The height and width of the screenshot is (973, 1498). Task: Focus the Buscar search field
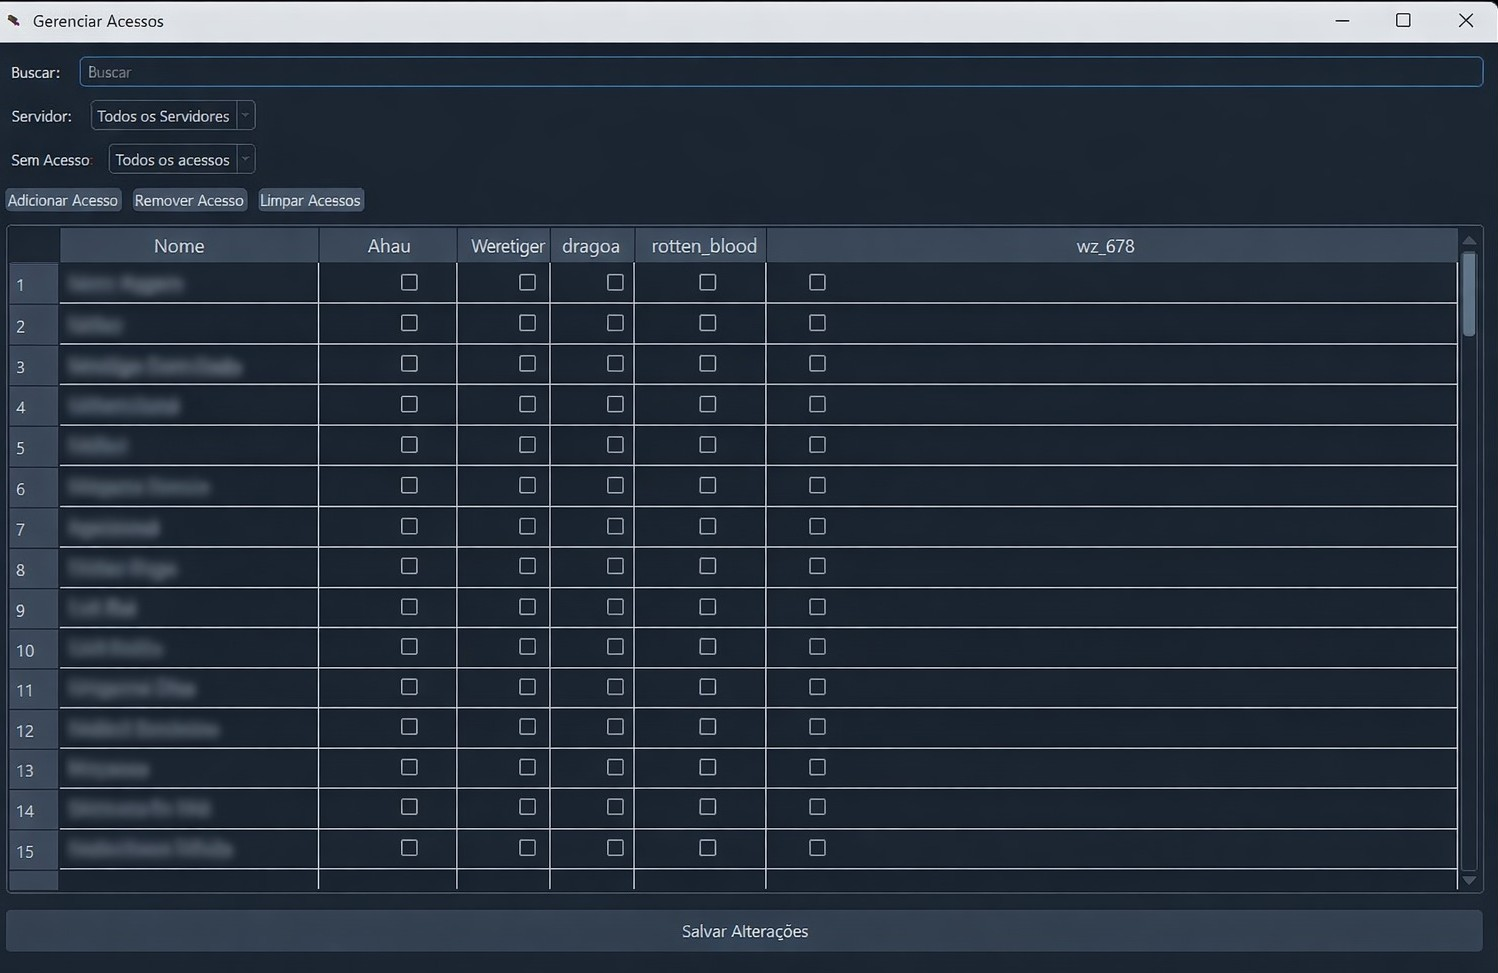[x=780, y=72]
